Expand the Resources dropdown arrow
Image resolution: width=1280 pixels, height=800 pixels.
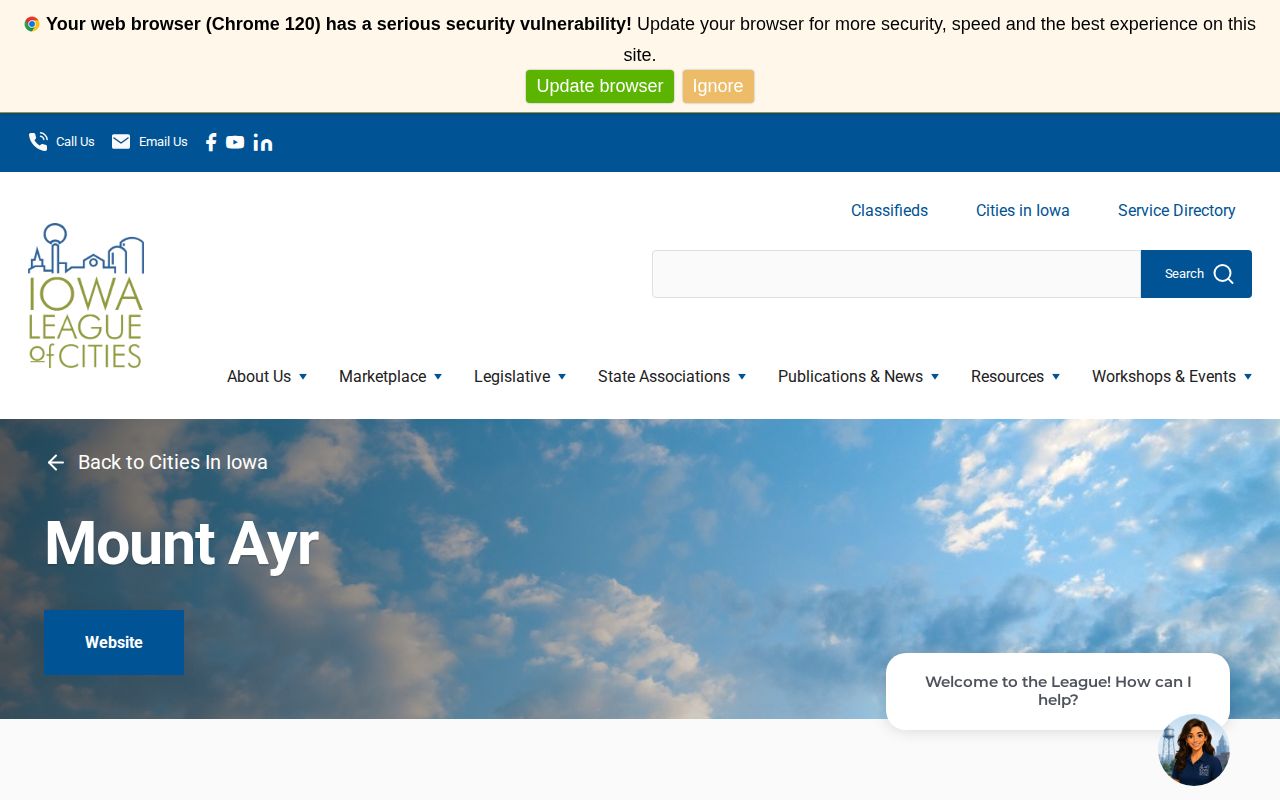1056,377
